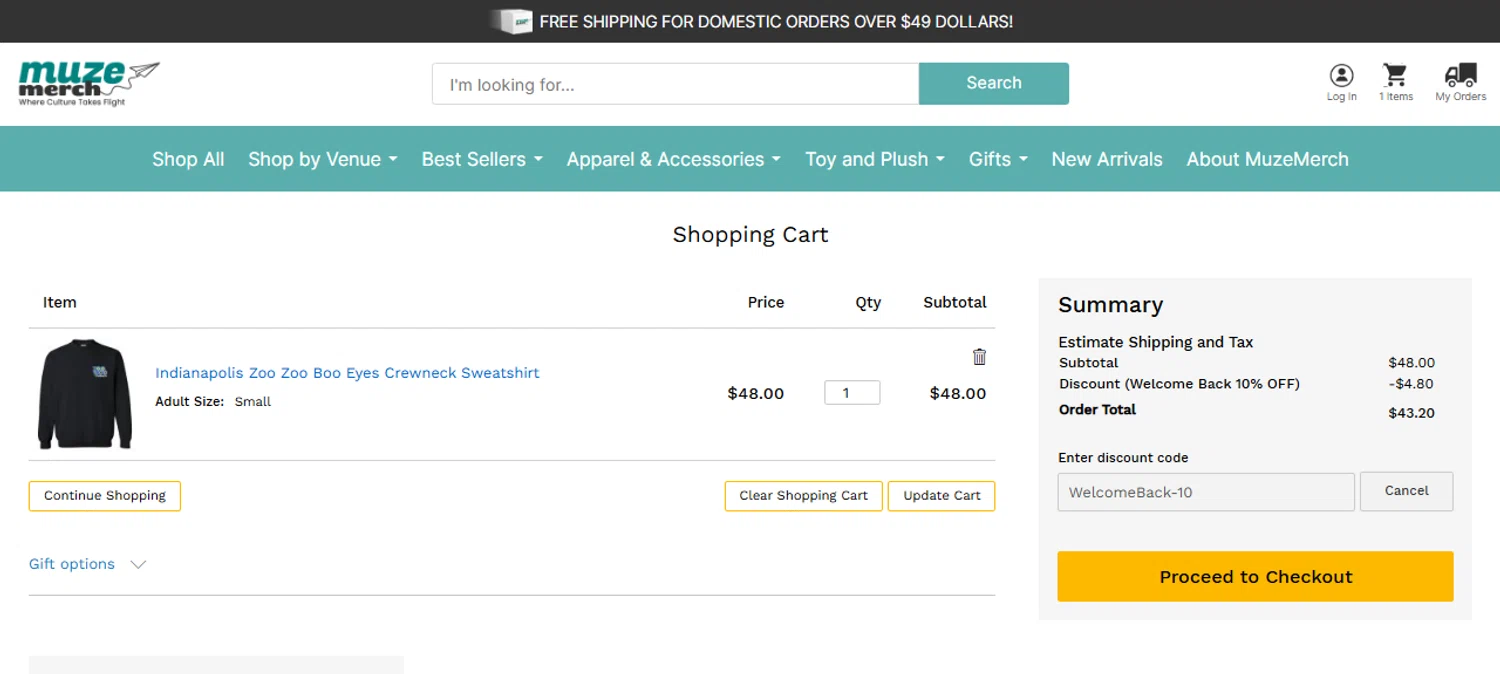Expand the Shop by Venue menu
This screenshot has width=1500, height=674.
click(x=322, y=159)
